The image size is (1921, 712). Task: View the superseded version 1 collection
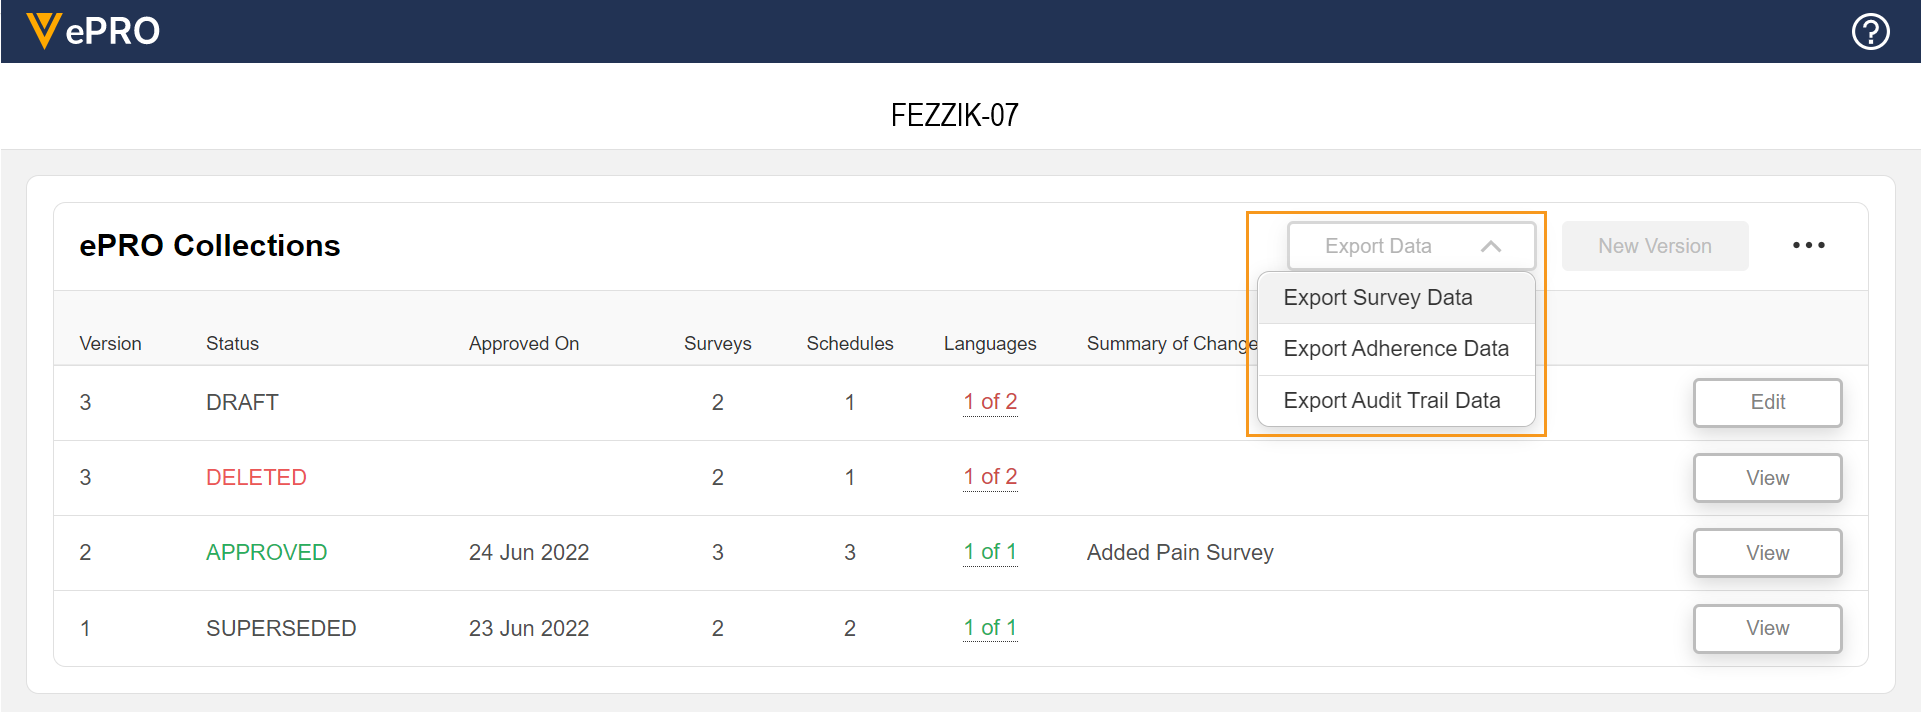coord(1767,628)
